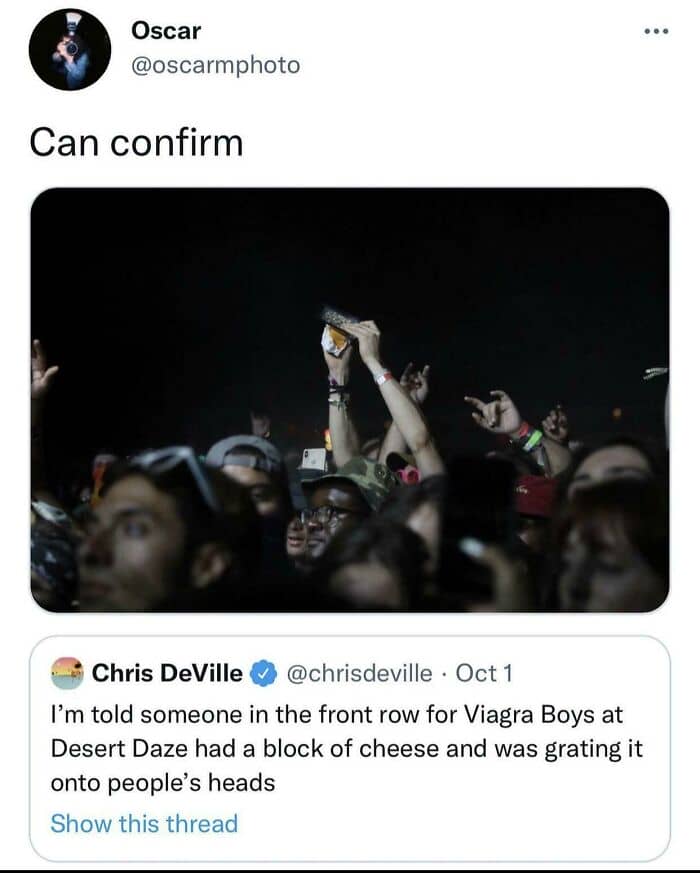This screenshot has width=700, height=873.
Task: Click the Chris DeVille display name
Action: (x=167, y=674)
